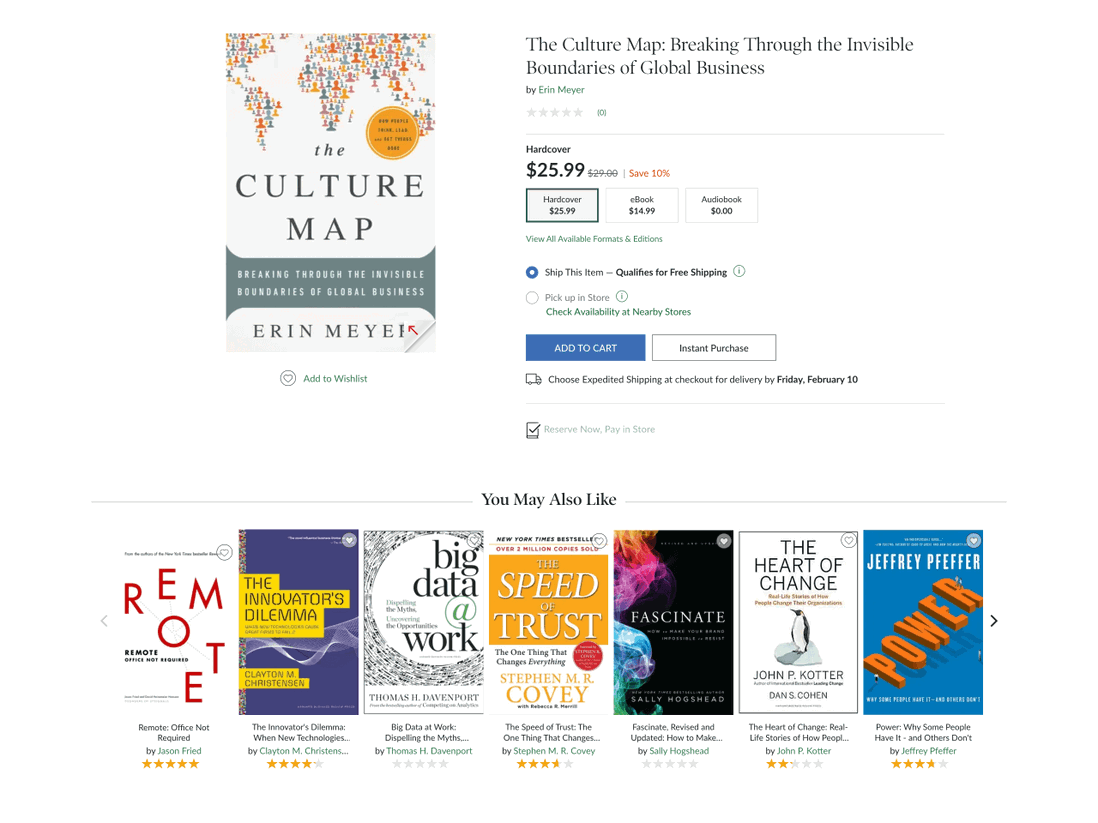Image resolution: width=1098 pixels, height=823 pixels.
Task: Select the Ship This Item radio button
Action: point(532,272)
